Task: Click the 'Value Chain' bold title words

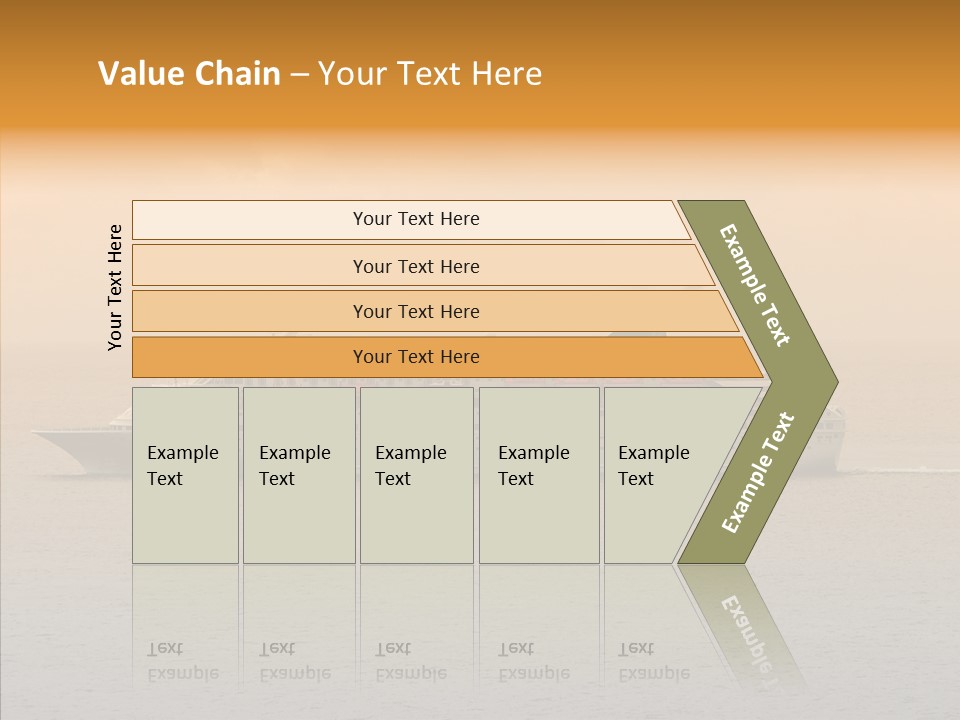Action: 189,73
